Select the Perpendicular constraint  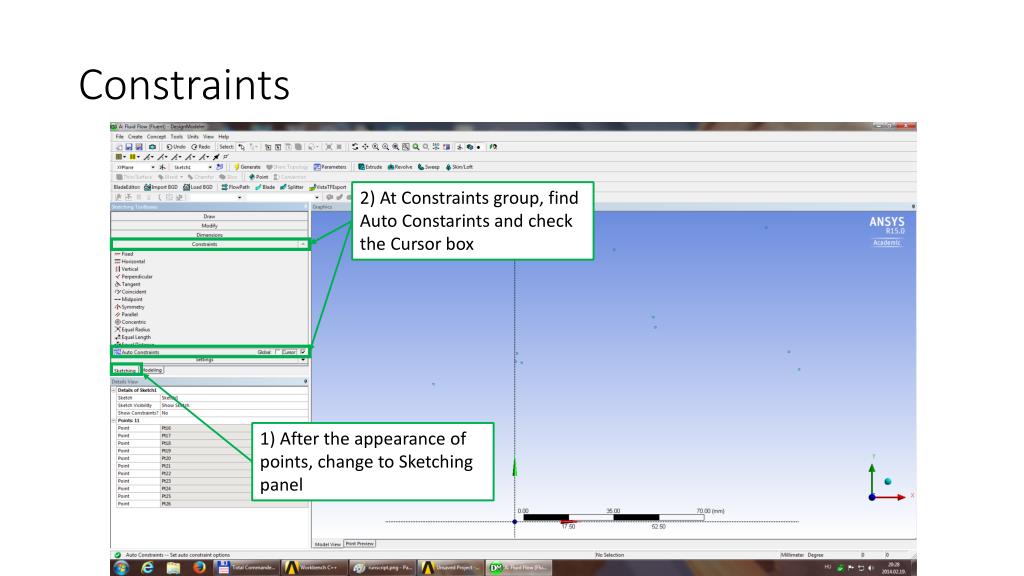click(134, 277)
